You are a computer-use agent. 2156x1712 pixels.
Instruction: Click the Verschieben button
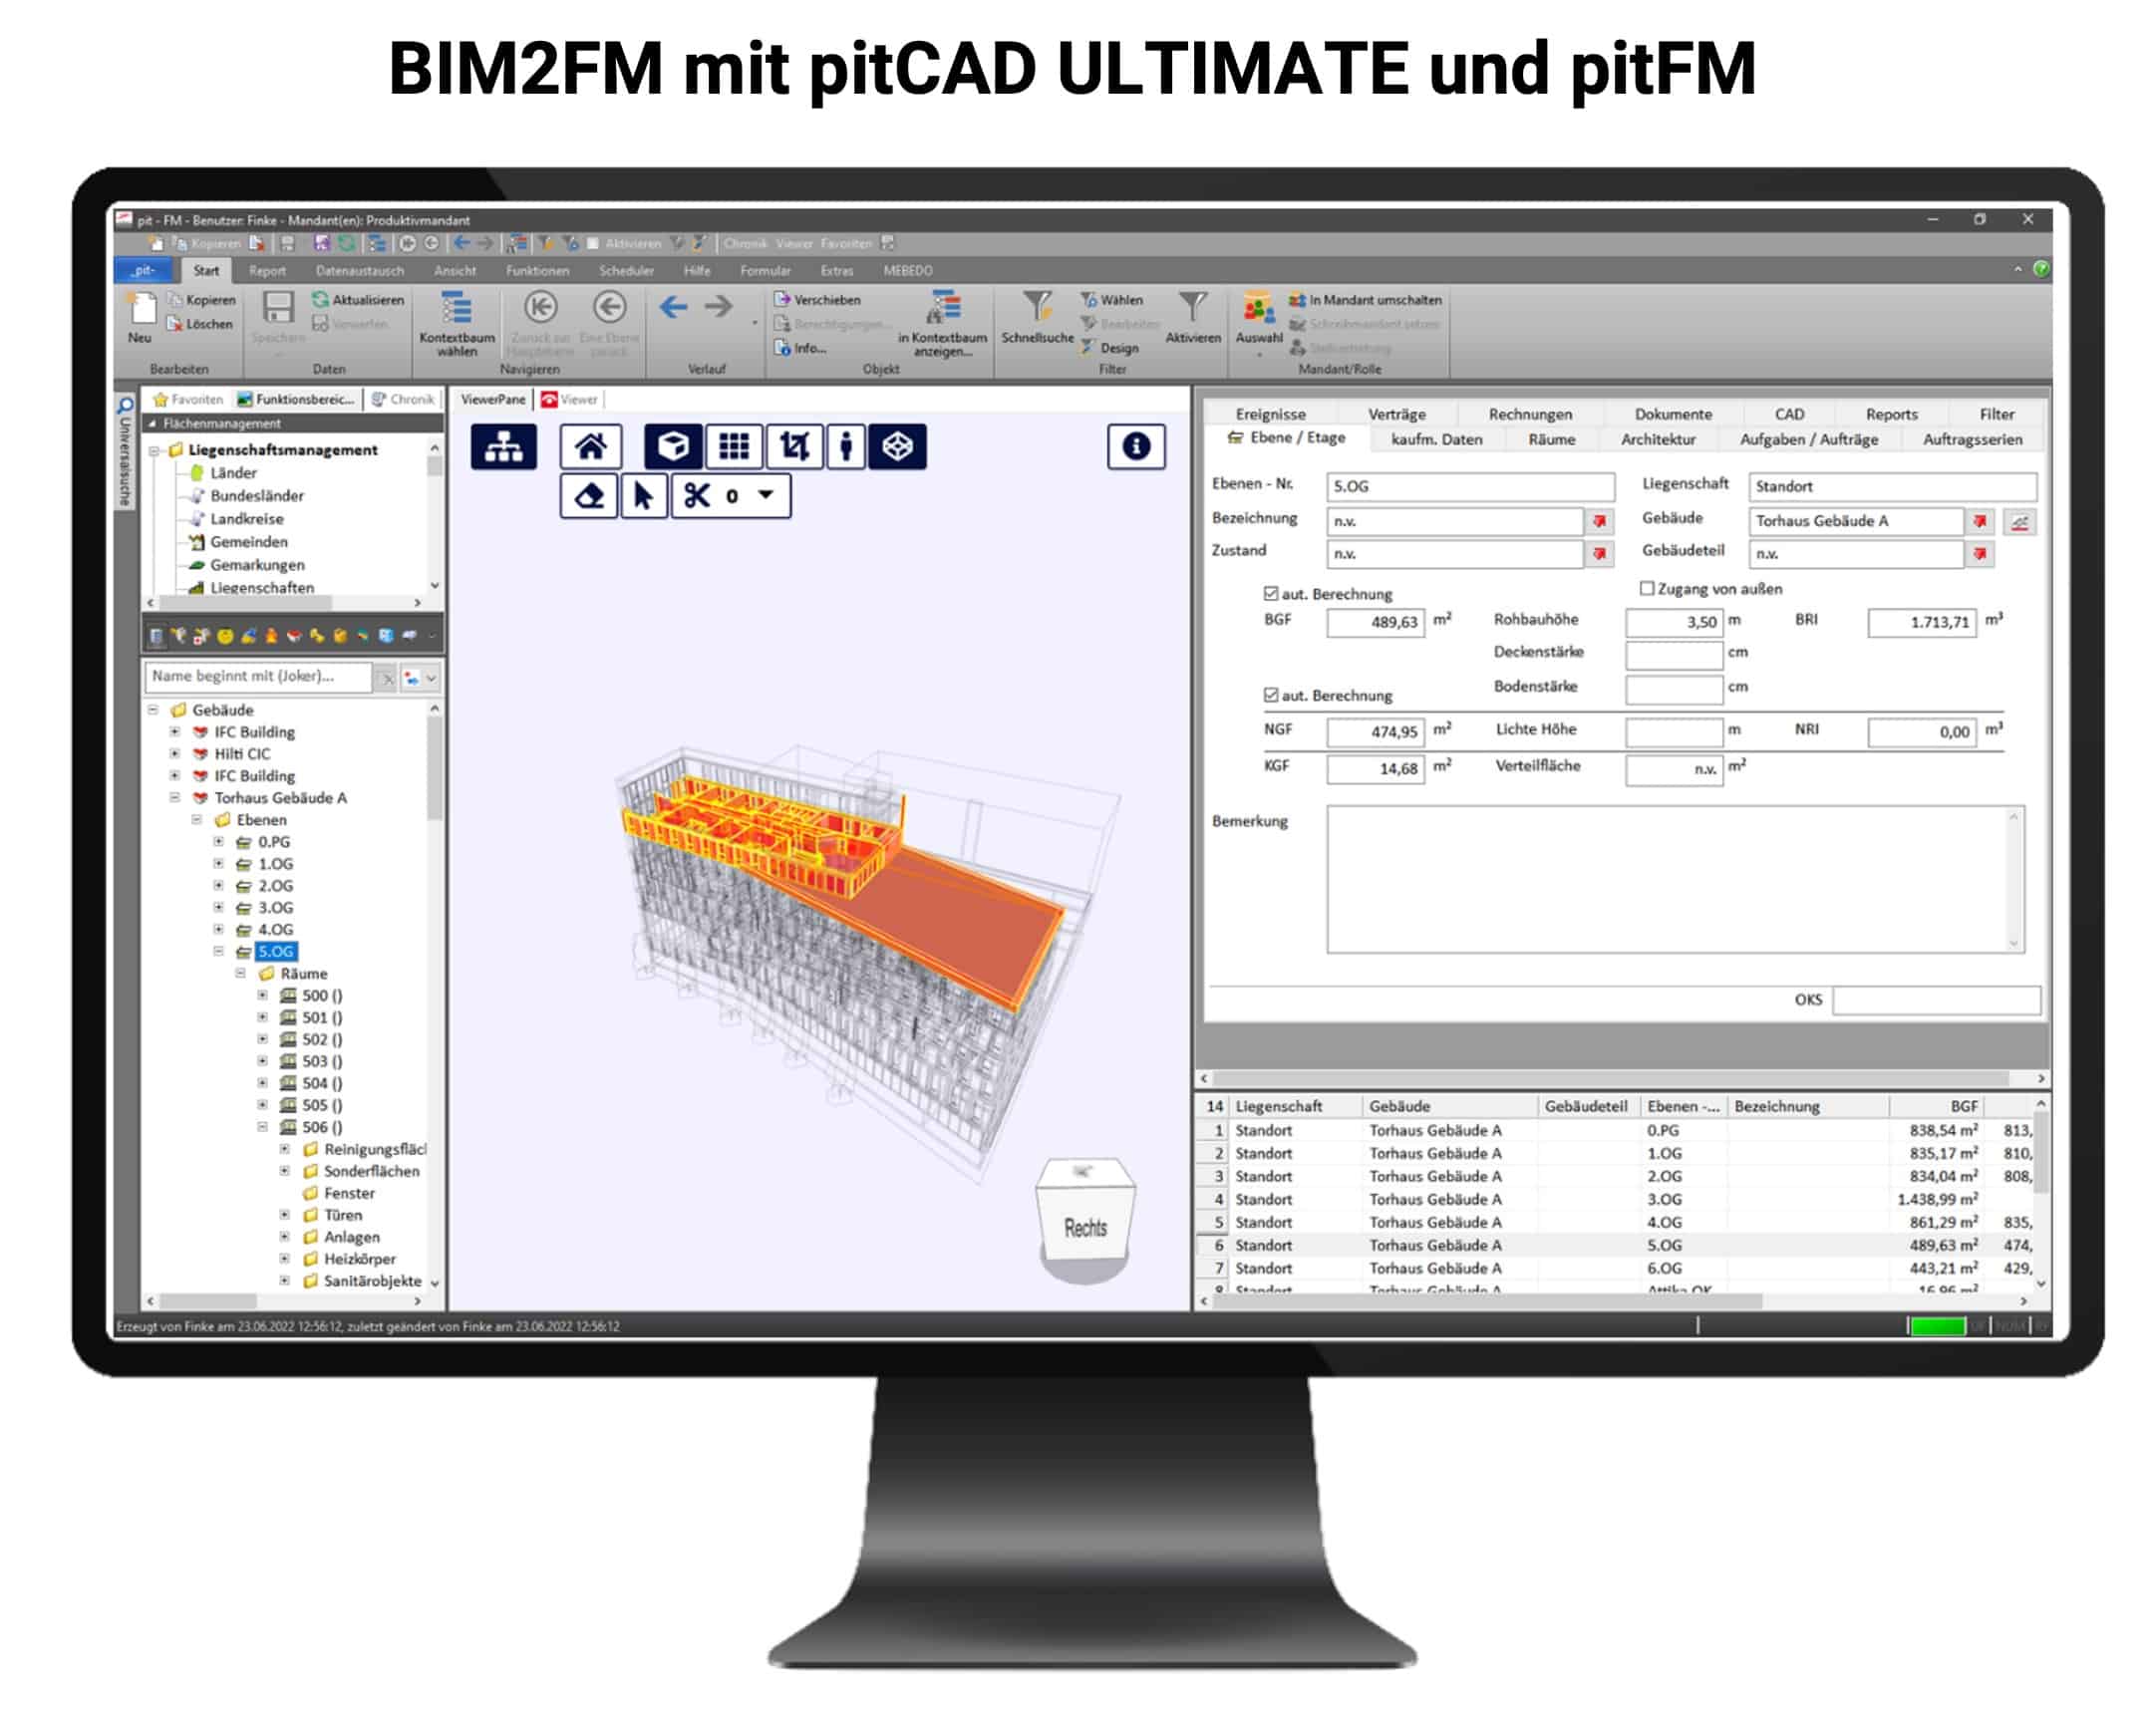click(817, 300)
